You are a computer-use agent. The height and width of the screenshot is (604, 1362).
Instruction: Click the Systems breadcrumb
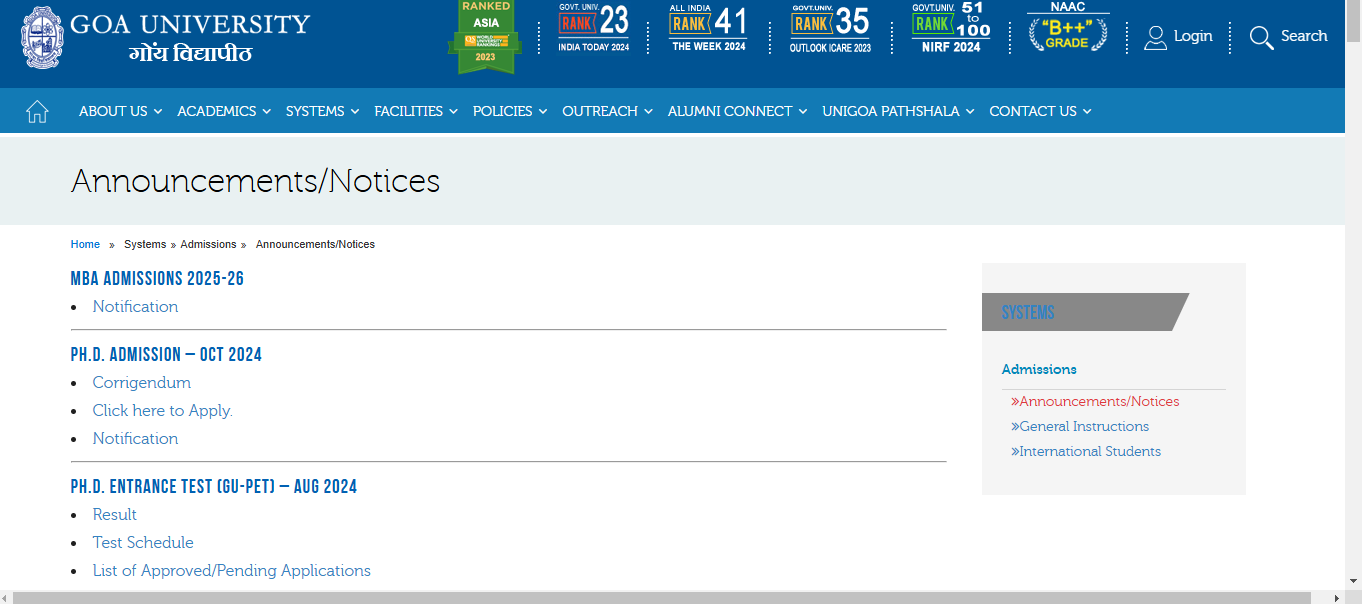[145, 244]
